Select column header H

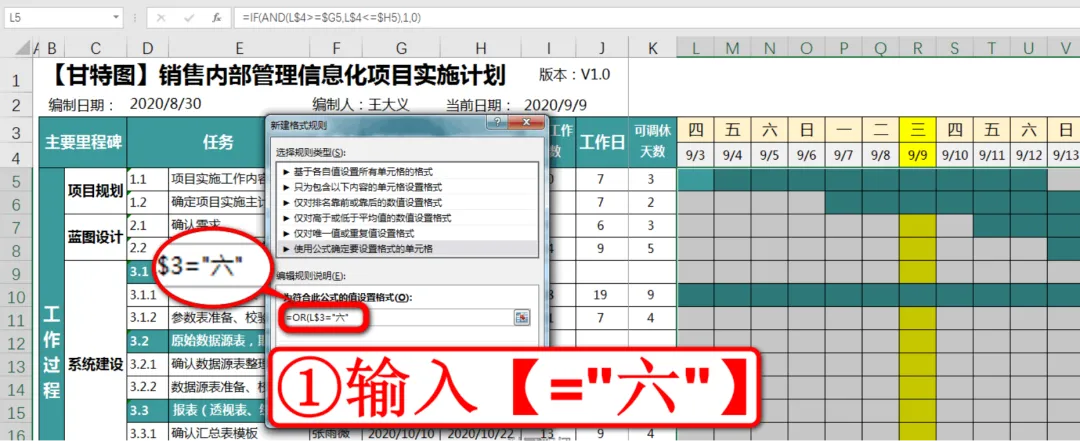coord(481,48)
